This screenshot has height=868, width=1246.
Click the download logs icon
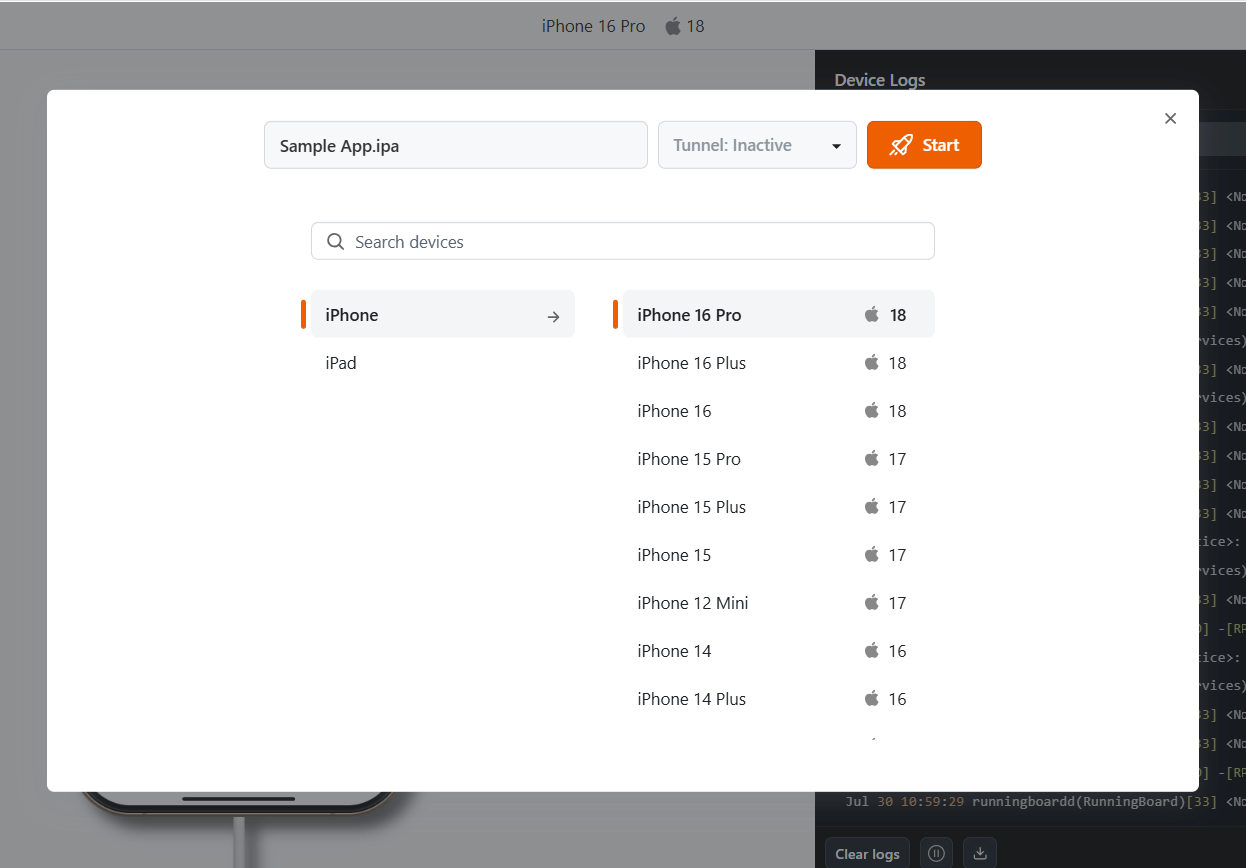[979, 853]
